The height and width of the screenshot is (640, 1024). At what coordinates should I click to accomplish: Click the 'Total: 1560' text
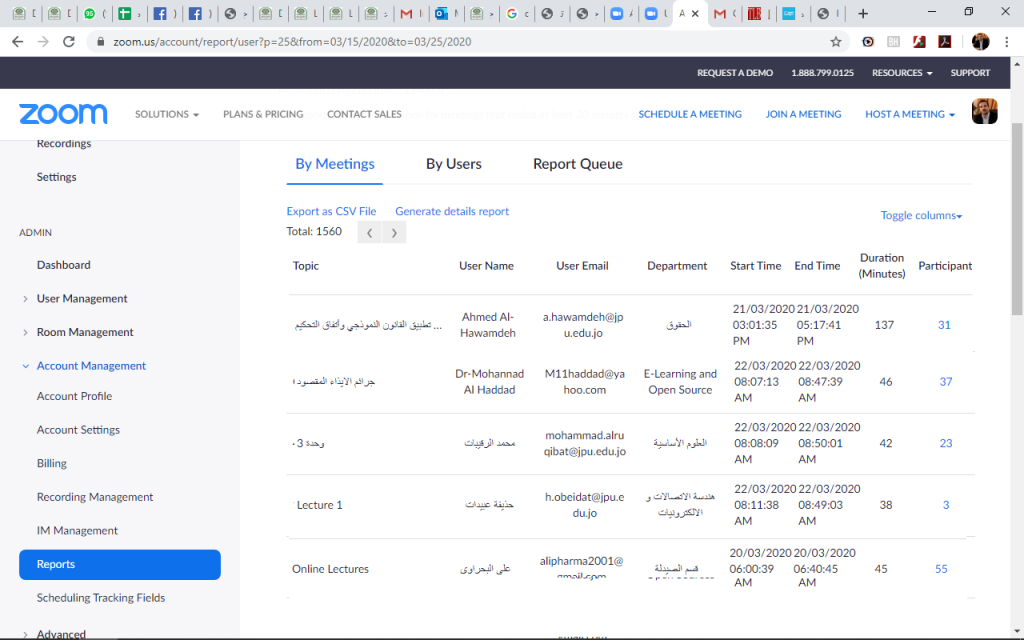[314, 232]
